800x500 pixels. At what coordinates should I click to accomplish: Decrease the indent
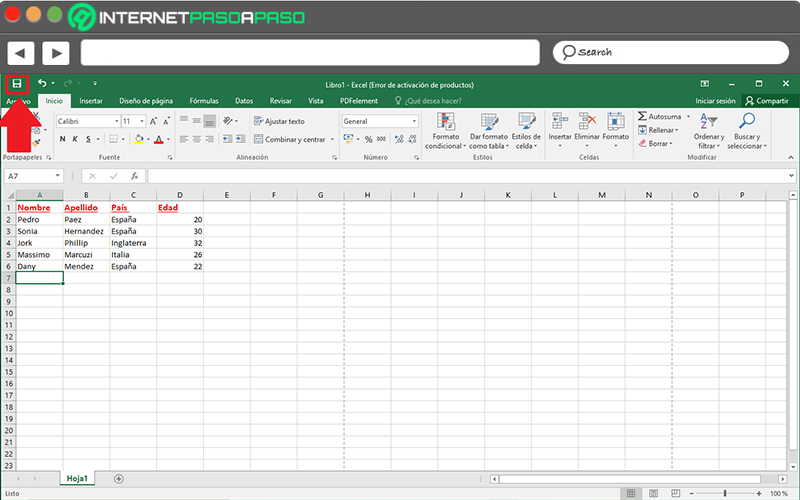pos(228,139)
